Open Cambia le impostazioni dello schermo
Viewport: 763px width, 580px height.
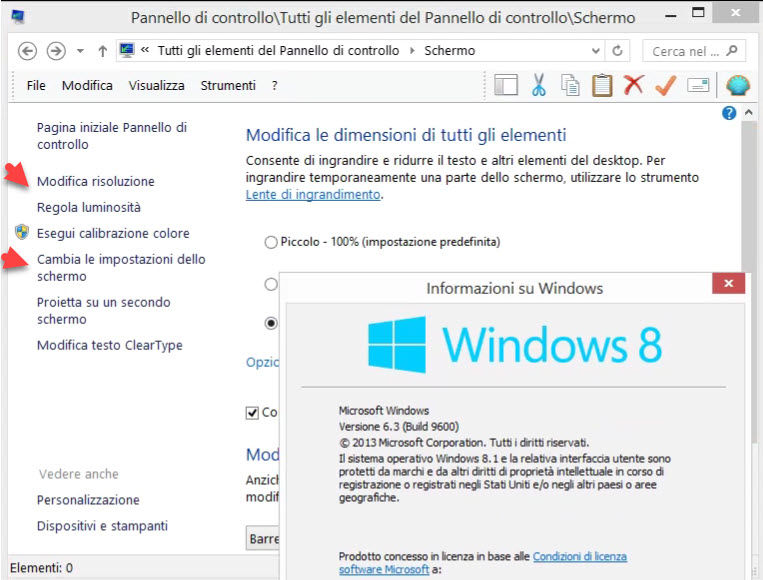[x=121, y=268]
